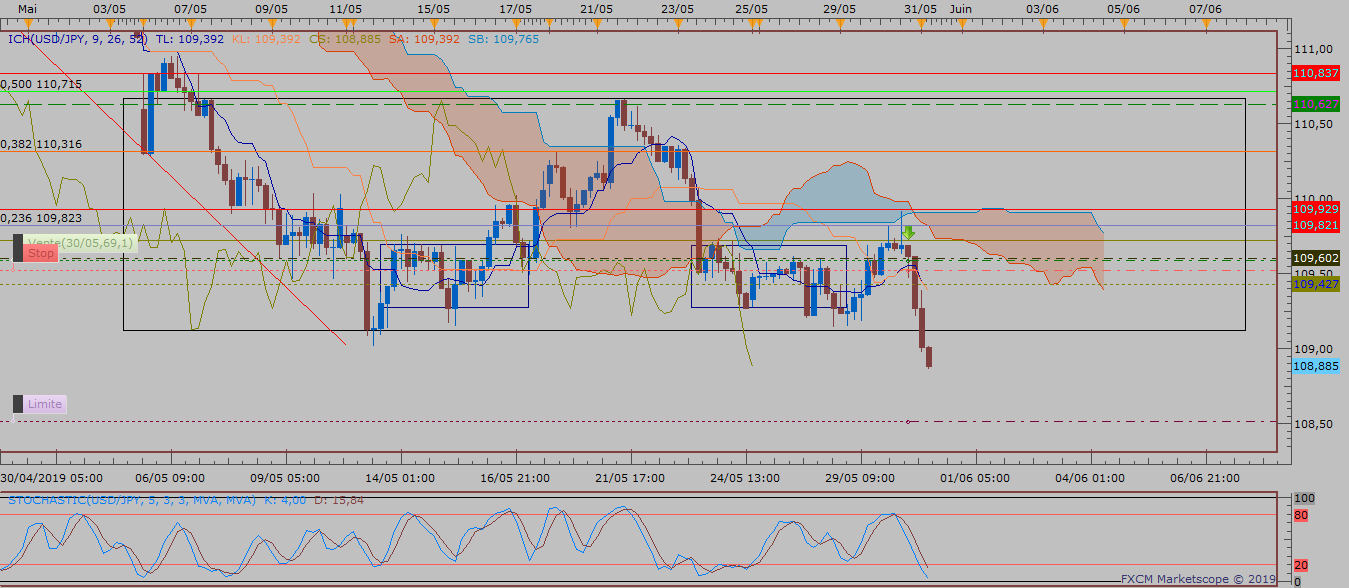
Task: Click the orange event marker under 03/06
Action: tap(1042, 22)
